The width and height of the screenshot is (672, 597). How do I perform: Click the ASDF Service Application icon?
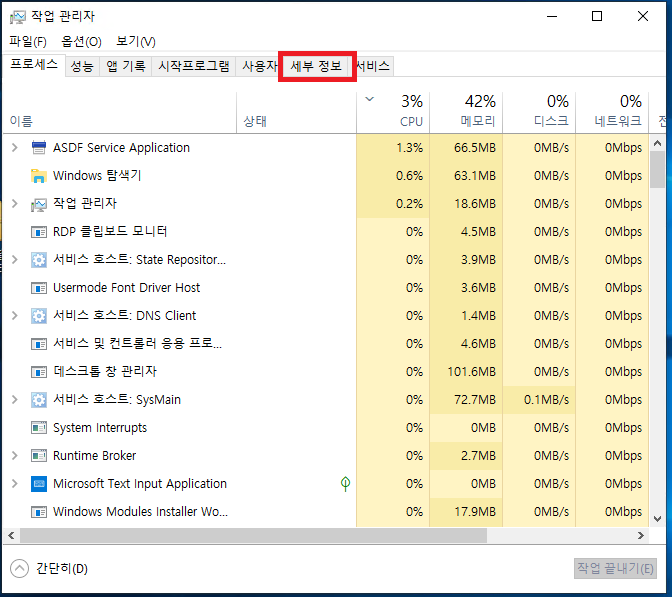(x=39, y=147)
